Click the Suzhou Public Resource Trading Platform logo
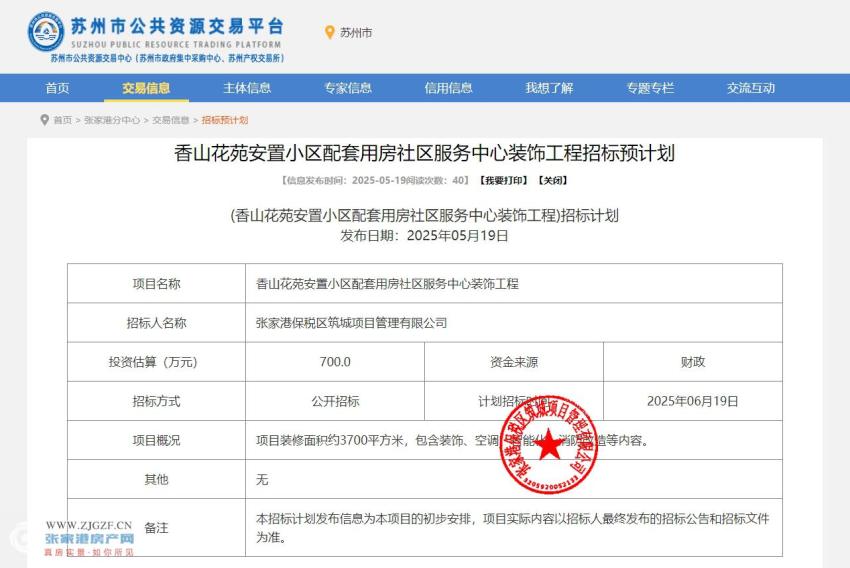Viewport: 850px width, 568px height. (x=156, y=36)
